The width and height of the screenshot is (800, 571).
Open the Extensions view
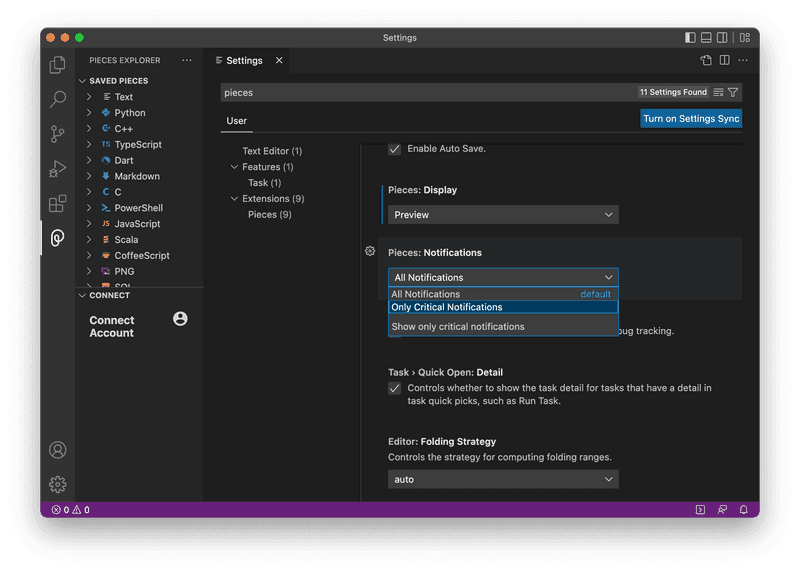tap(58, 203)
